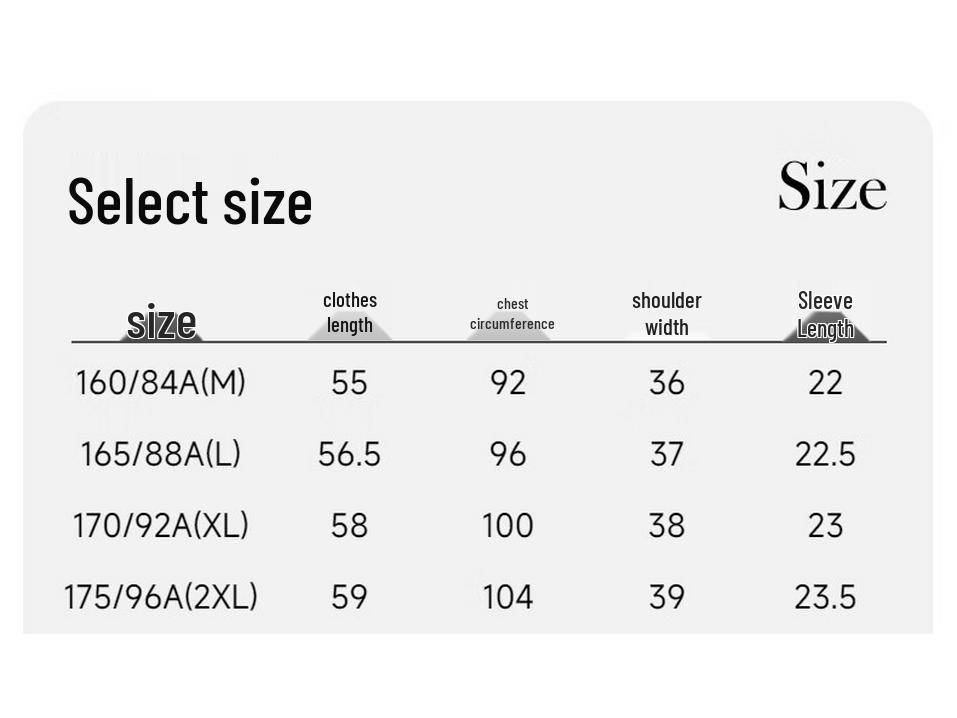Click the 'clothes length' column header
This screenshot has height=718, width=957.
350,313
